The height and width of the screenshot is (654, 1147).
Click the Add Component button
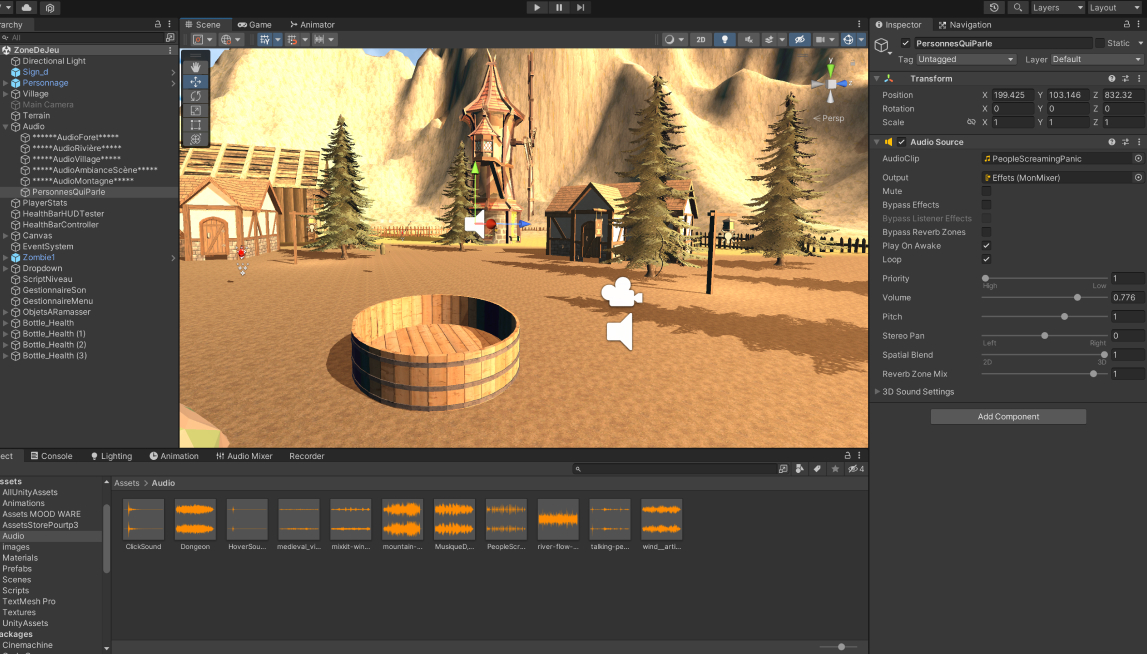(x=1008, y=417)
